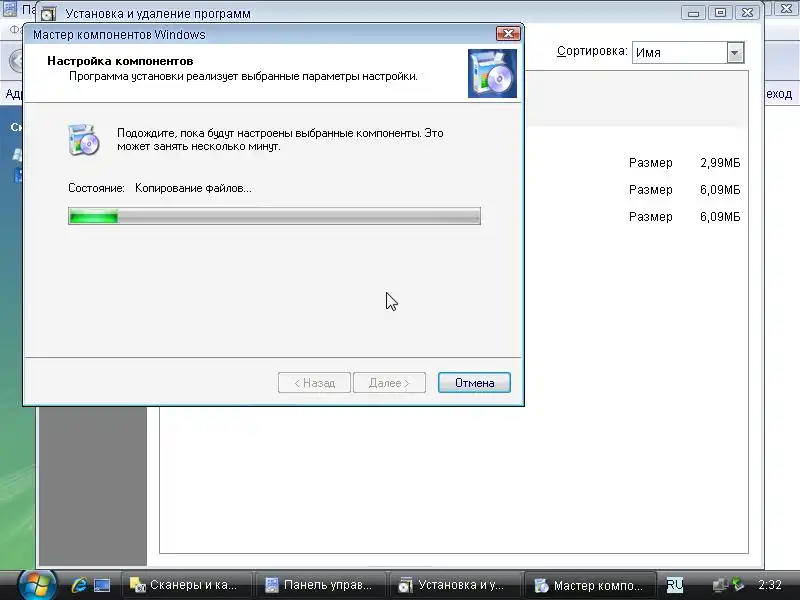Close the Мастер компонентов Windows dialog
The height and width of the screenshot is (600, 800).
tap(508, 34)
